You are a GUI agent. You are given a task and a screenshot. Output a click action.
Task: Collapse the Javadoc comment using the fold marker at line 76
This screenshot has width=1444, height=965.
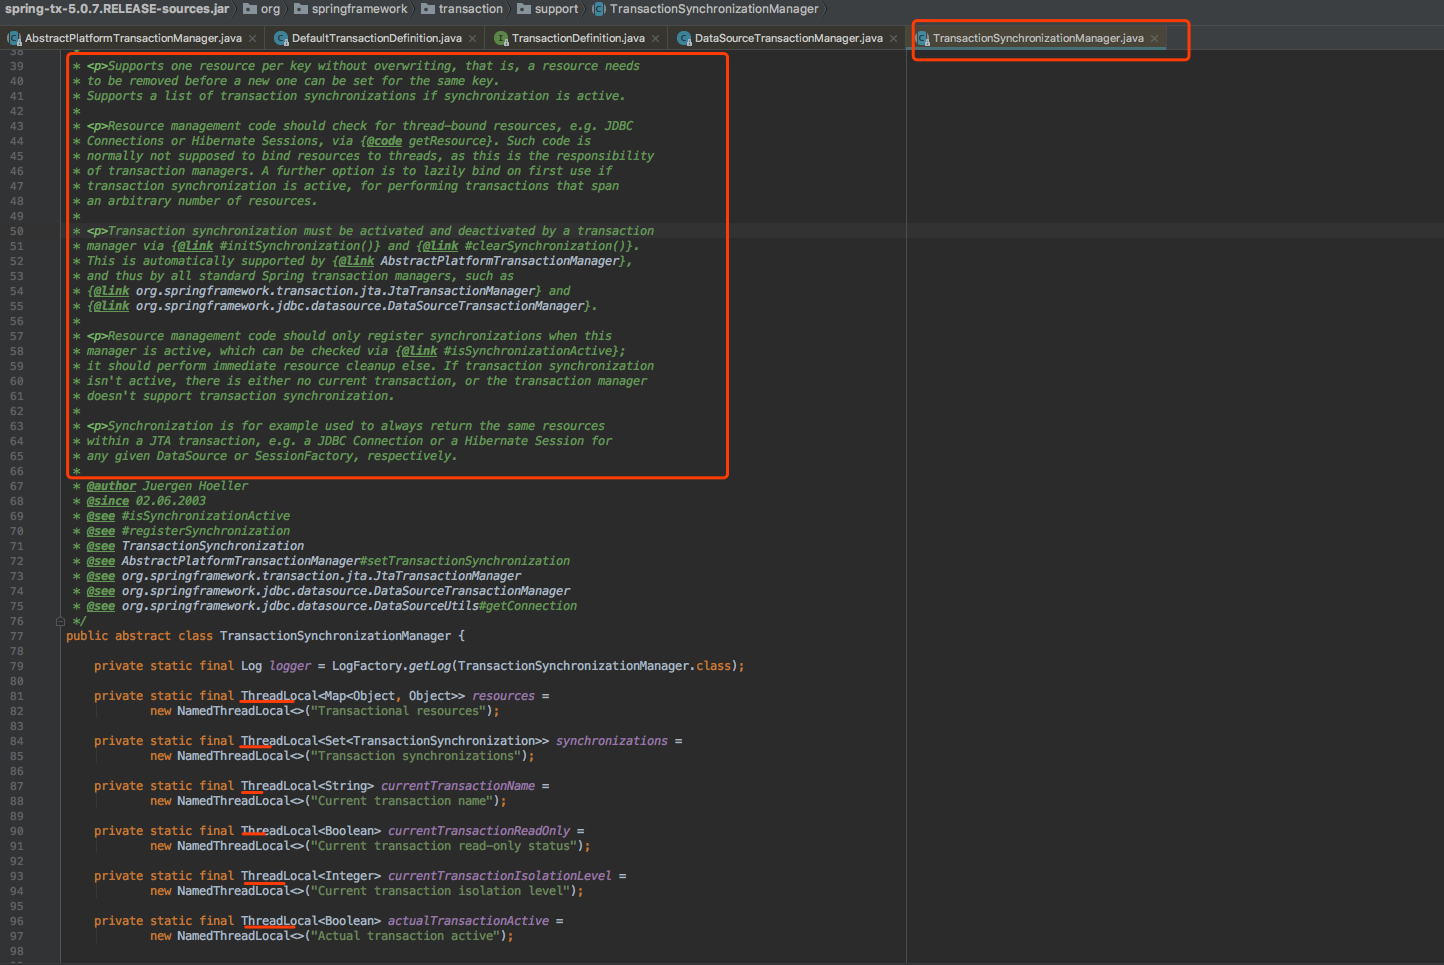pos(60,621)
